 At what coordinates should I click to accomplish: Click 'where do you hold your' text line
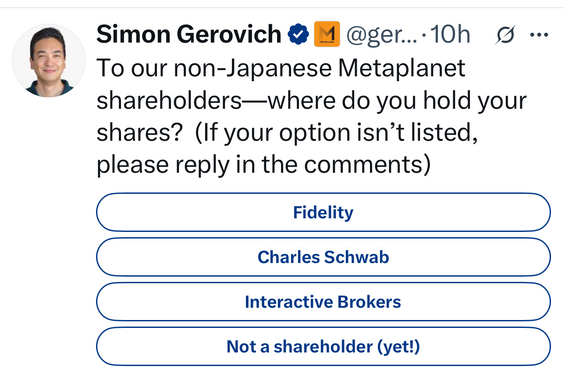[397, 101]
